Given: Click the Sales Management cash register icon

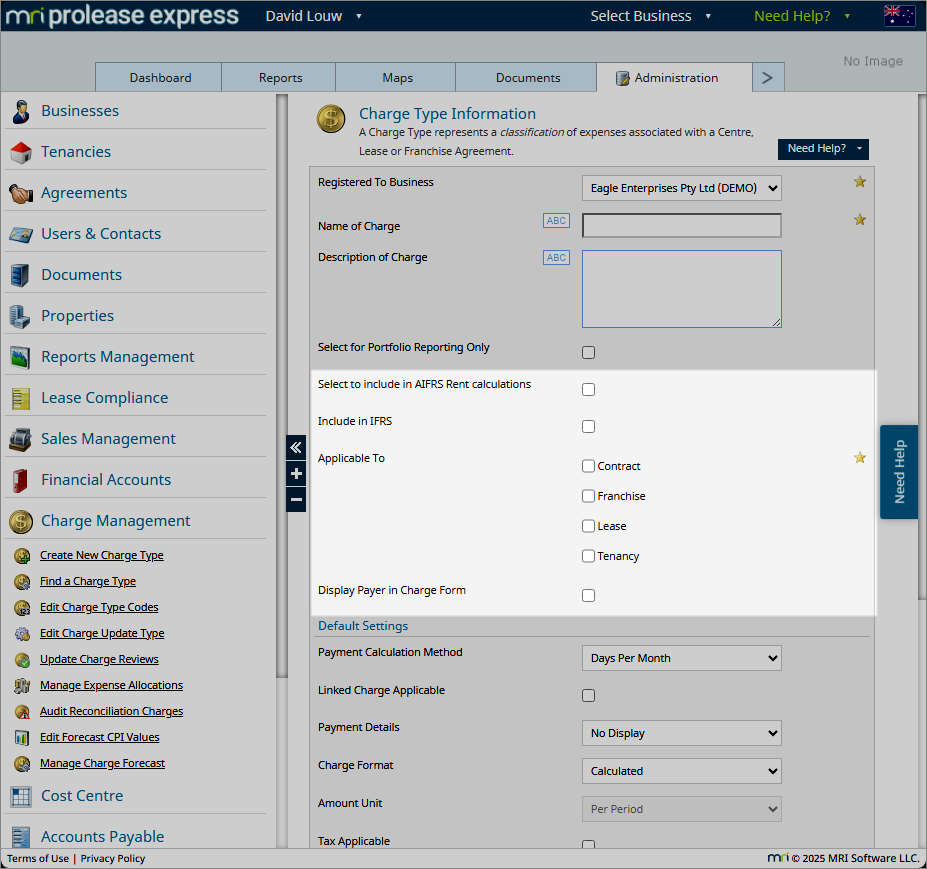Looking at the screenshot, I should click(21, 439).
